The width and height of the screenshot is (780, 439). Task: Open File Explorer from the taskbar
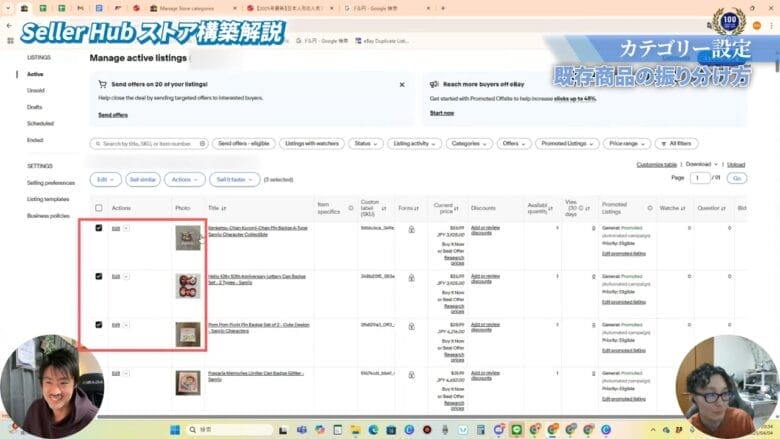[x=355, y=430]
